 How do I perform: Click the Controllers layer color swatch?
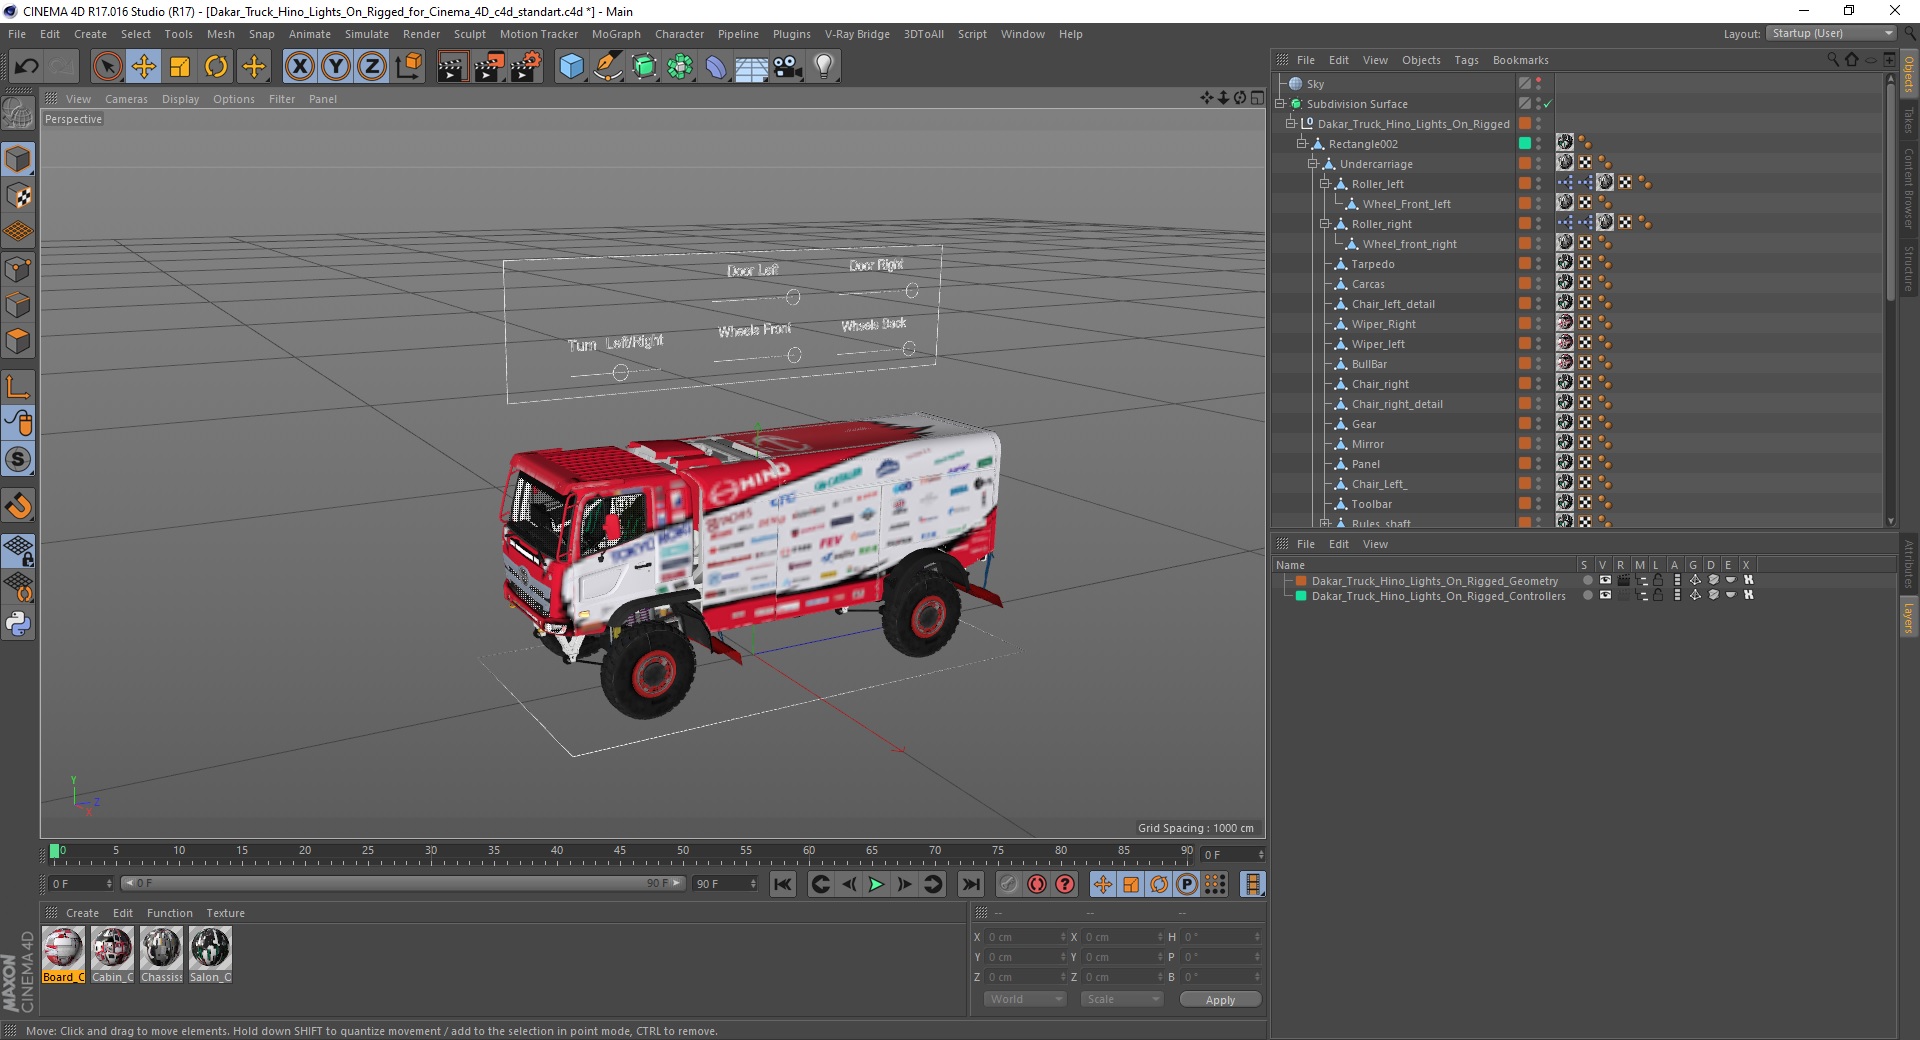pos(1301,595)
